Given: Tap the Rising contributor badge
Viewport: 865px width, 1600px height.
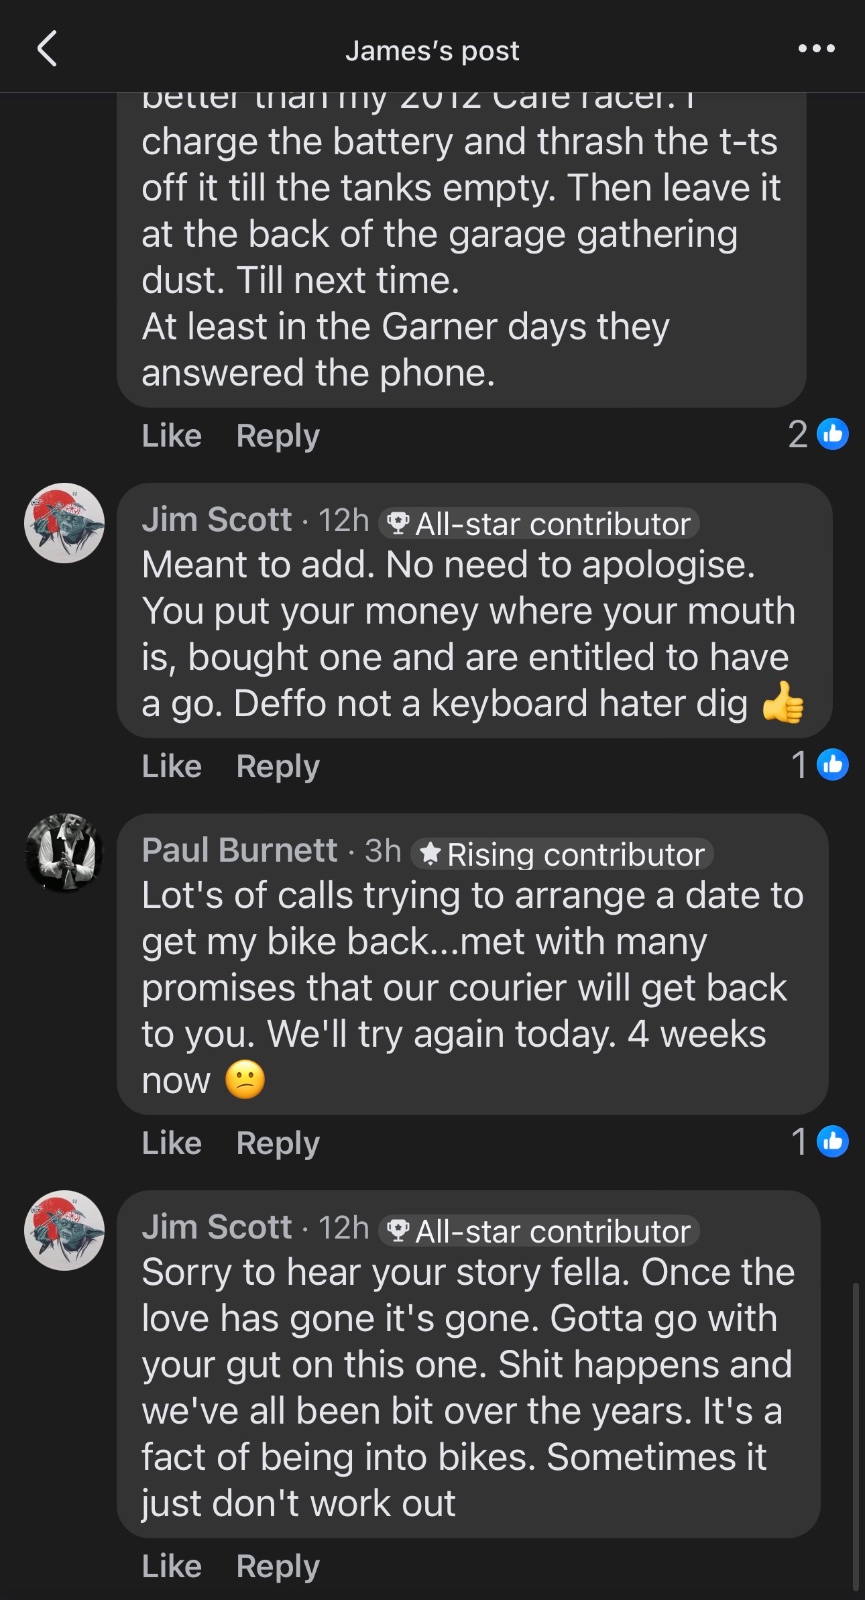Looking at the screenshot, I should coord(562,854).
